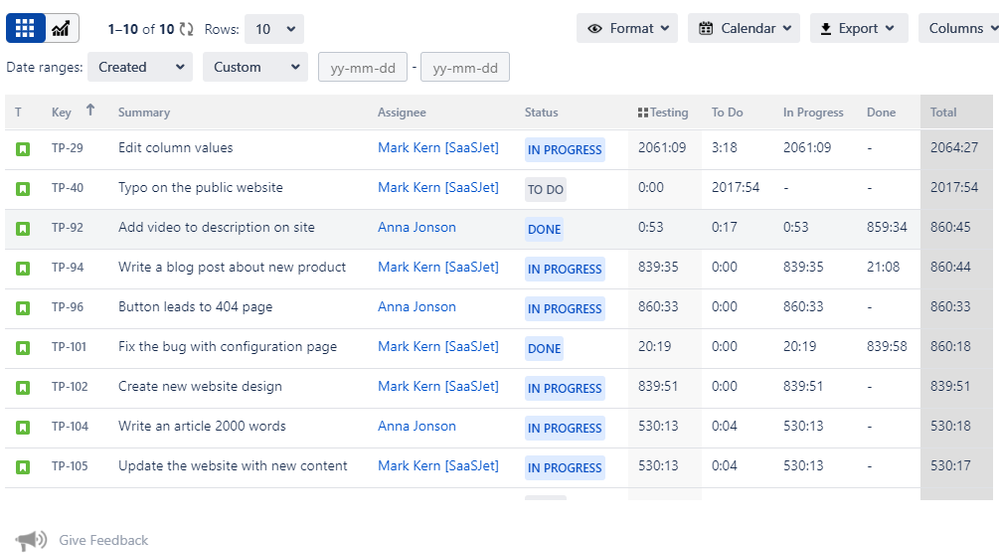
Task: Click summary 'Button leads to 404 page'
Action: tap(196, 307)
